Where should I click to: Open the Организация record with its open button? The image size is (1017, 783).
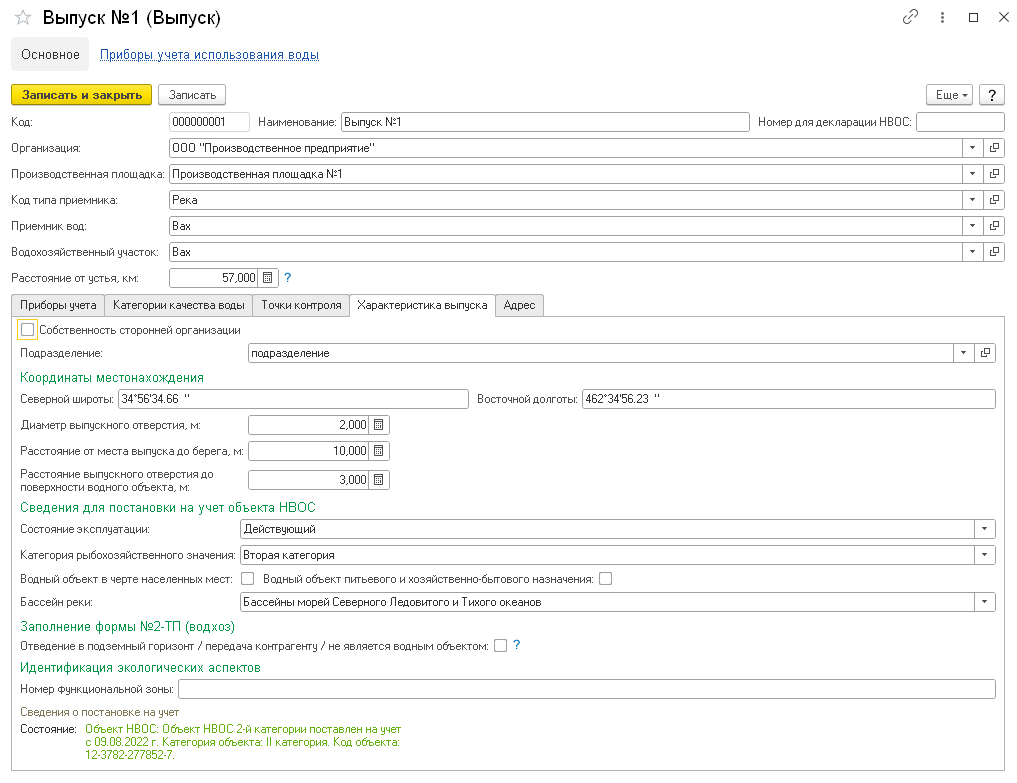[994, 148]
